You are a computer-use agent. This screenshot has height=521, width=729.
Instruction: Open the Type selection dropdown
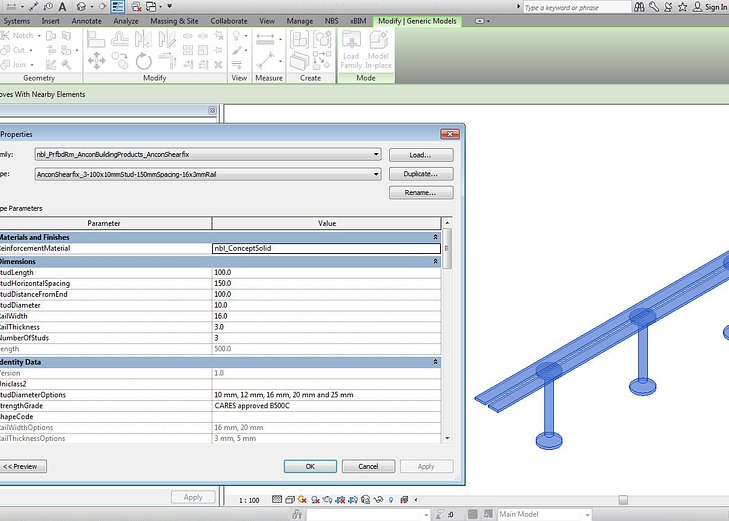point(375,174)
